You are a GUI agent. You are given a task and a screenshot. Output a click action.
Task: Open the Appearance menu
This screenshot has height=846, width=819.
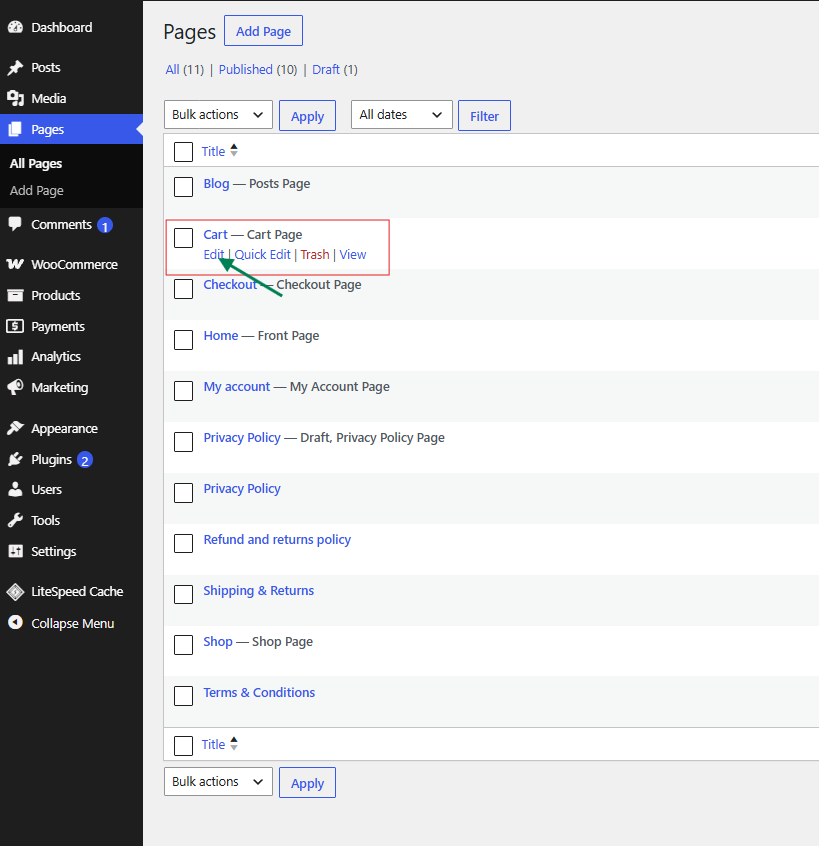point(71,428)
